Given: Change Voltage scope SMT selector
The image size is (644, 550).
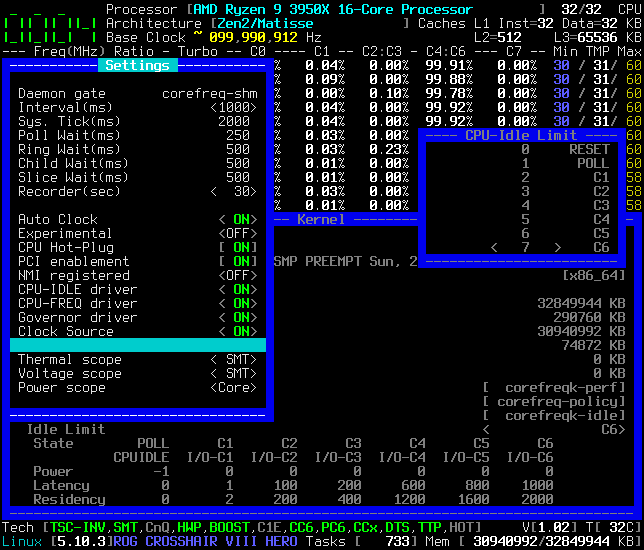Looking at the screenshot, I should (x=234, y=373).
